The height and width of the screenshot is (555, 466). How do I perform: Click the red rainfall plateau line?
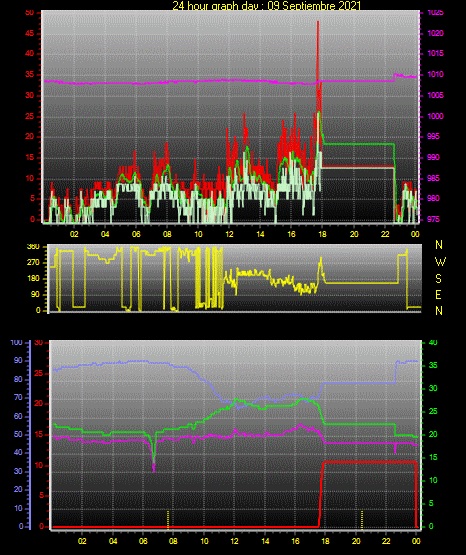coord(369,462)
